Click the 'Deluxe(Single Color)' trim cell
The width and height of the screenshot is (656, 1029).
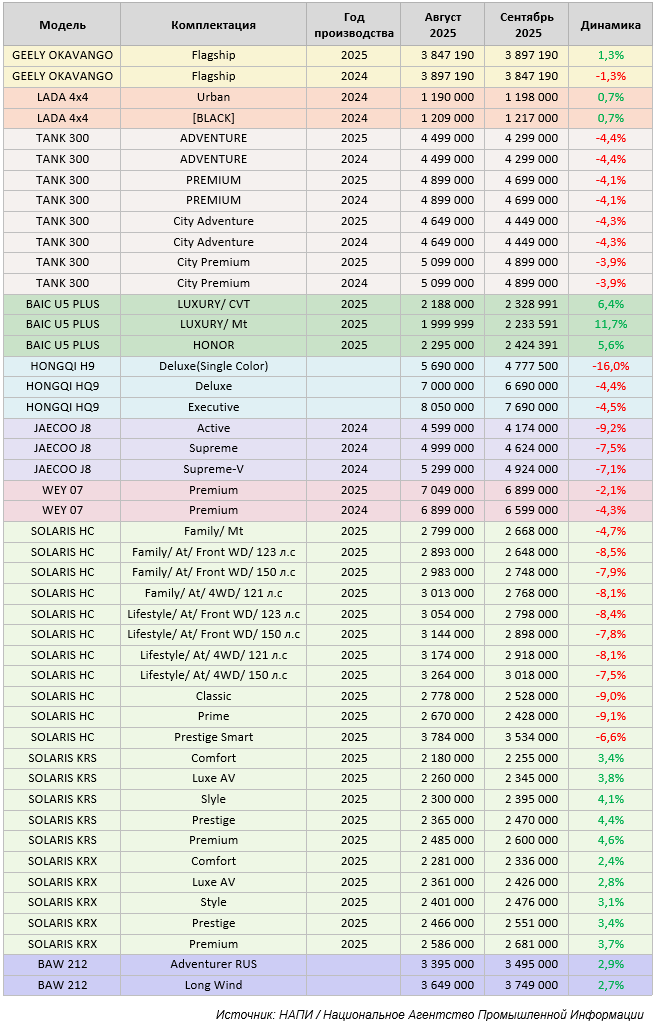pos(213,366)
